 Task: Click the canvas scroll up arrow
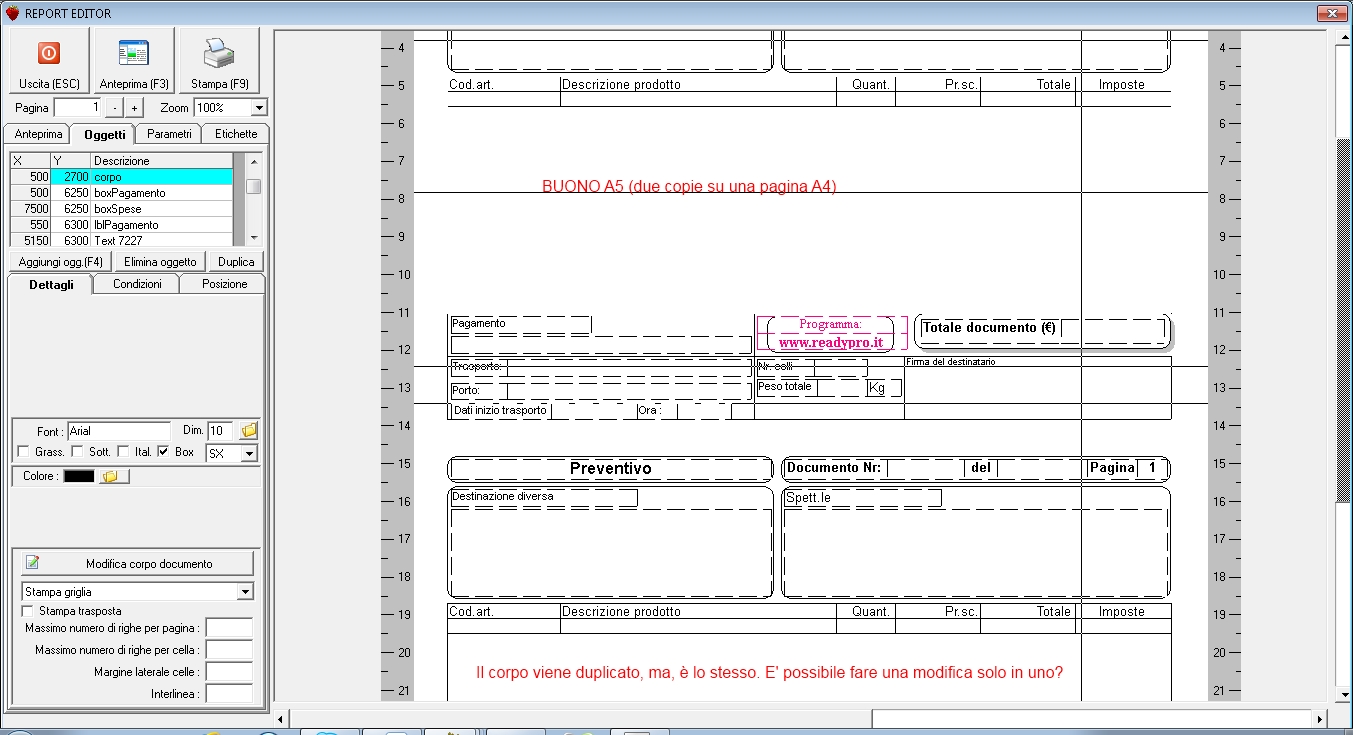point(1344,38)
